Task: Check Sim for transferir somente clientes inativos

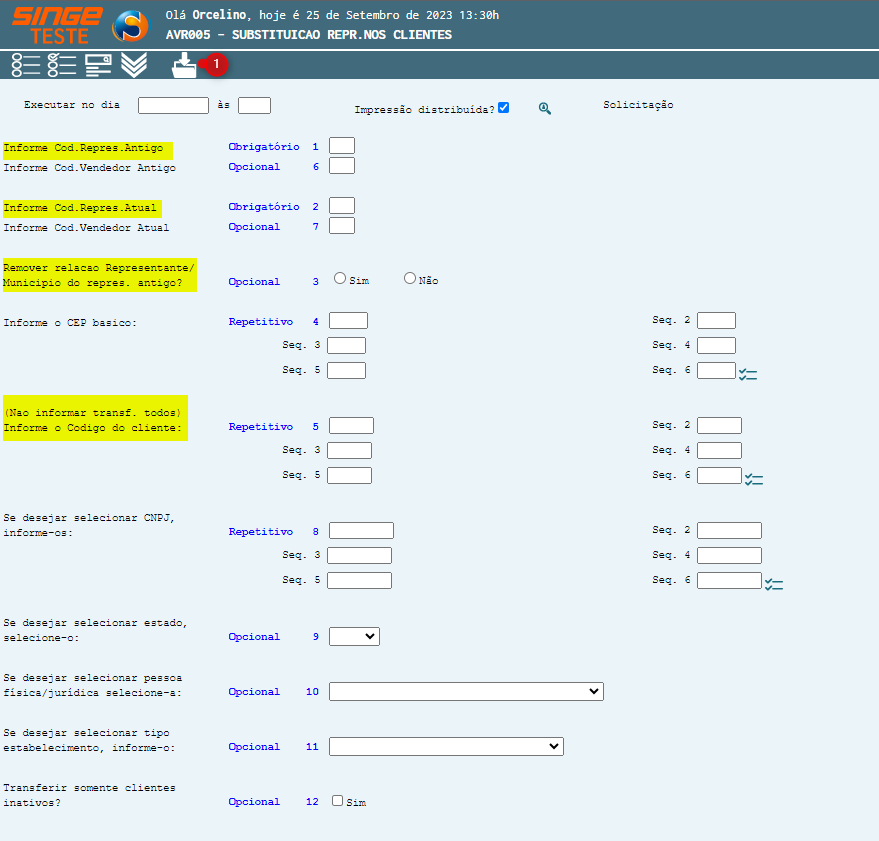Action: pyautogui.click(x=338, y=800)
